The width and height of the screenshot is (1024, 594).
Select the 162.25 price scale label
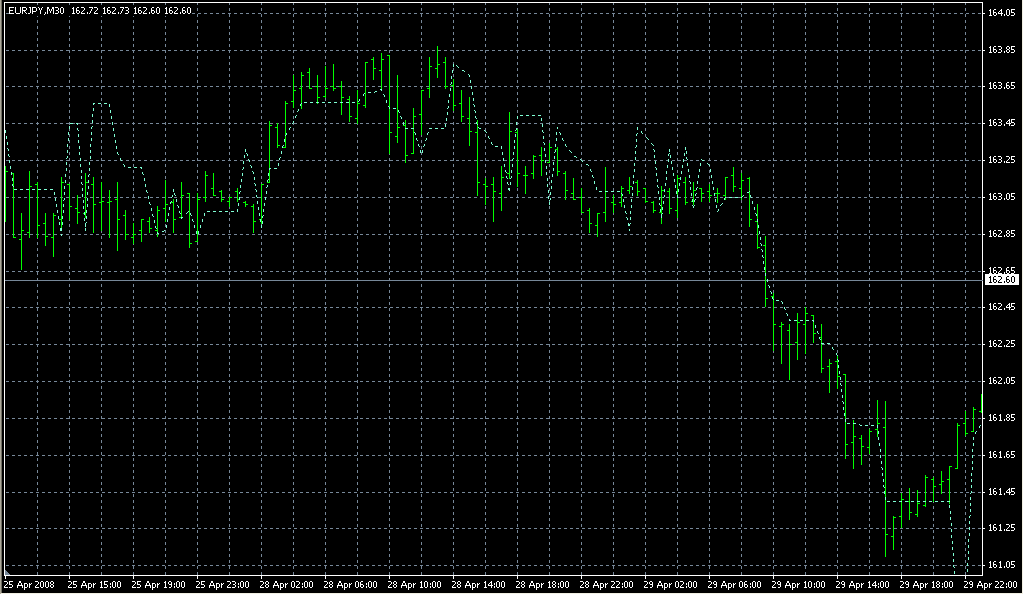point(1001,344)
